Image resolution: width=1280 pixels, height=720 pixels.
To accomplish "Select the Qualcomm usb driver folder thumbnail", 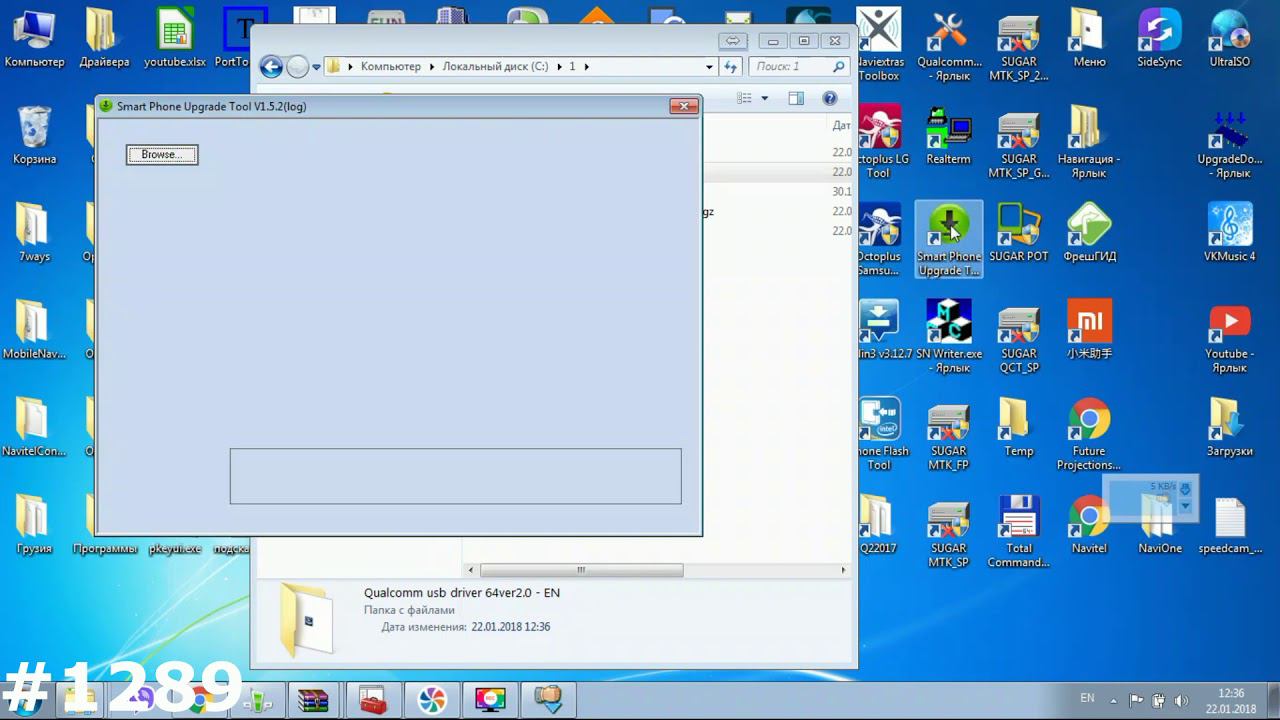I will click(306, 619).
